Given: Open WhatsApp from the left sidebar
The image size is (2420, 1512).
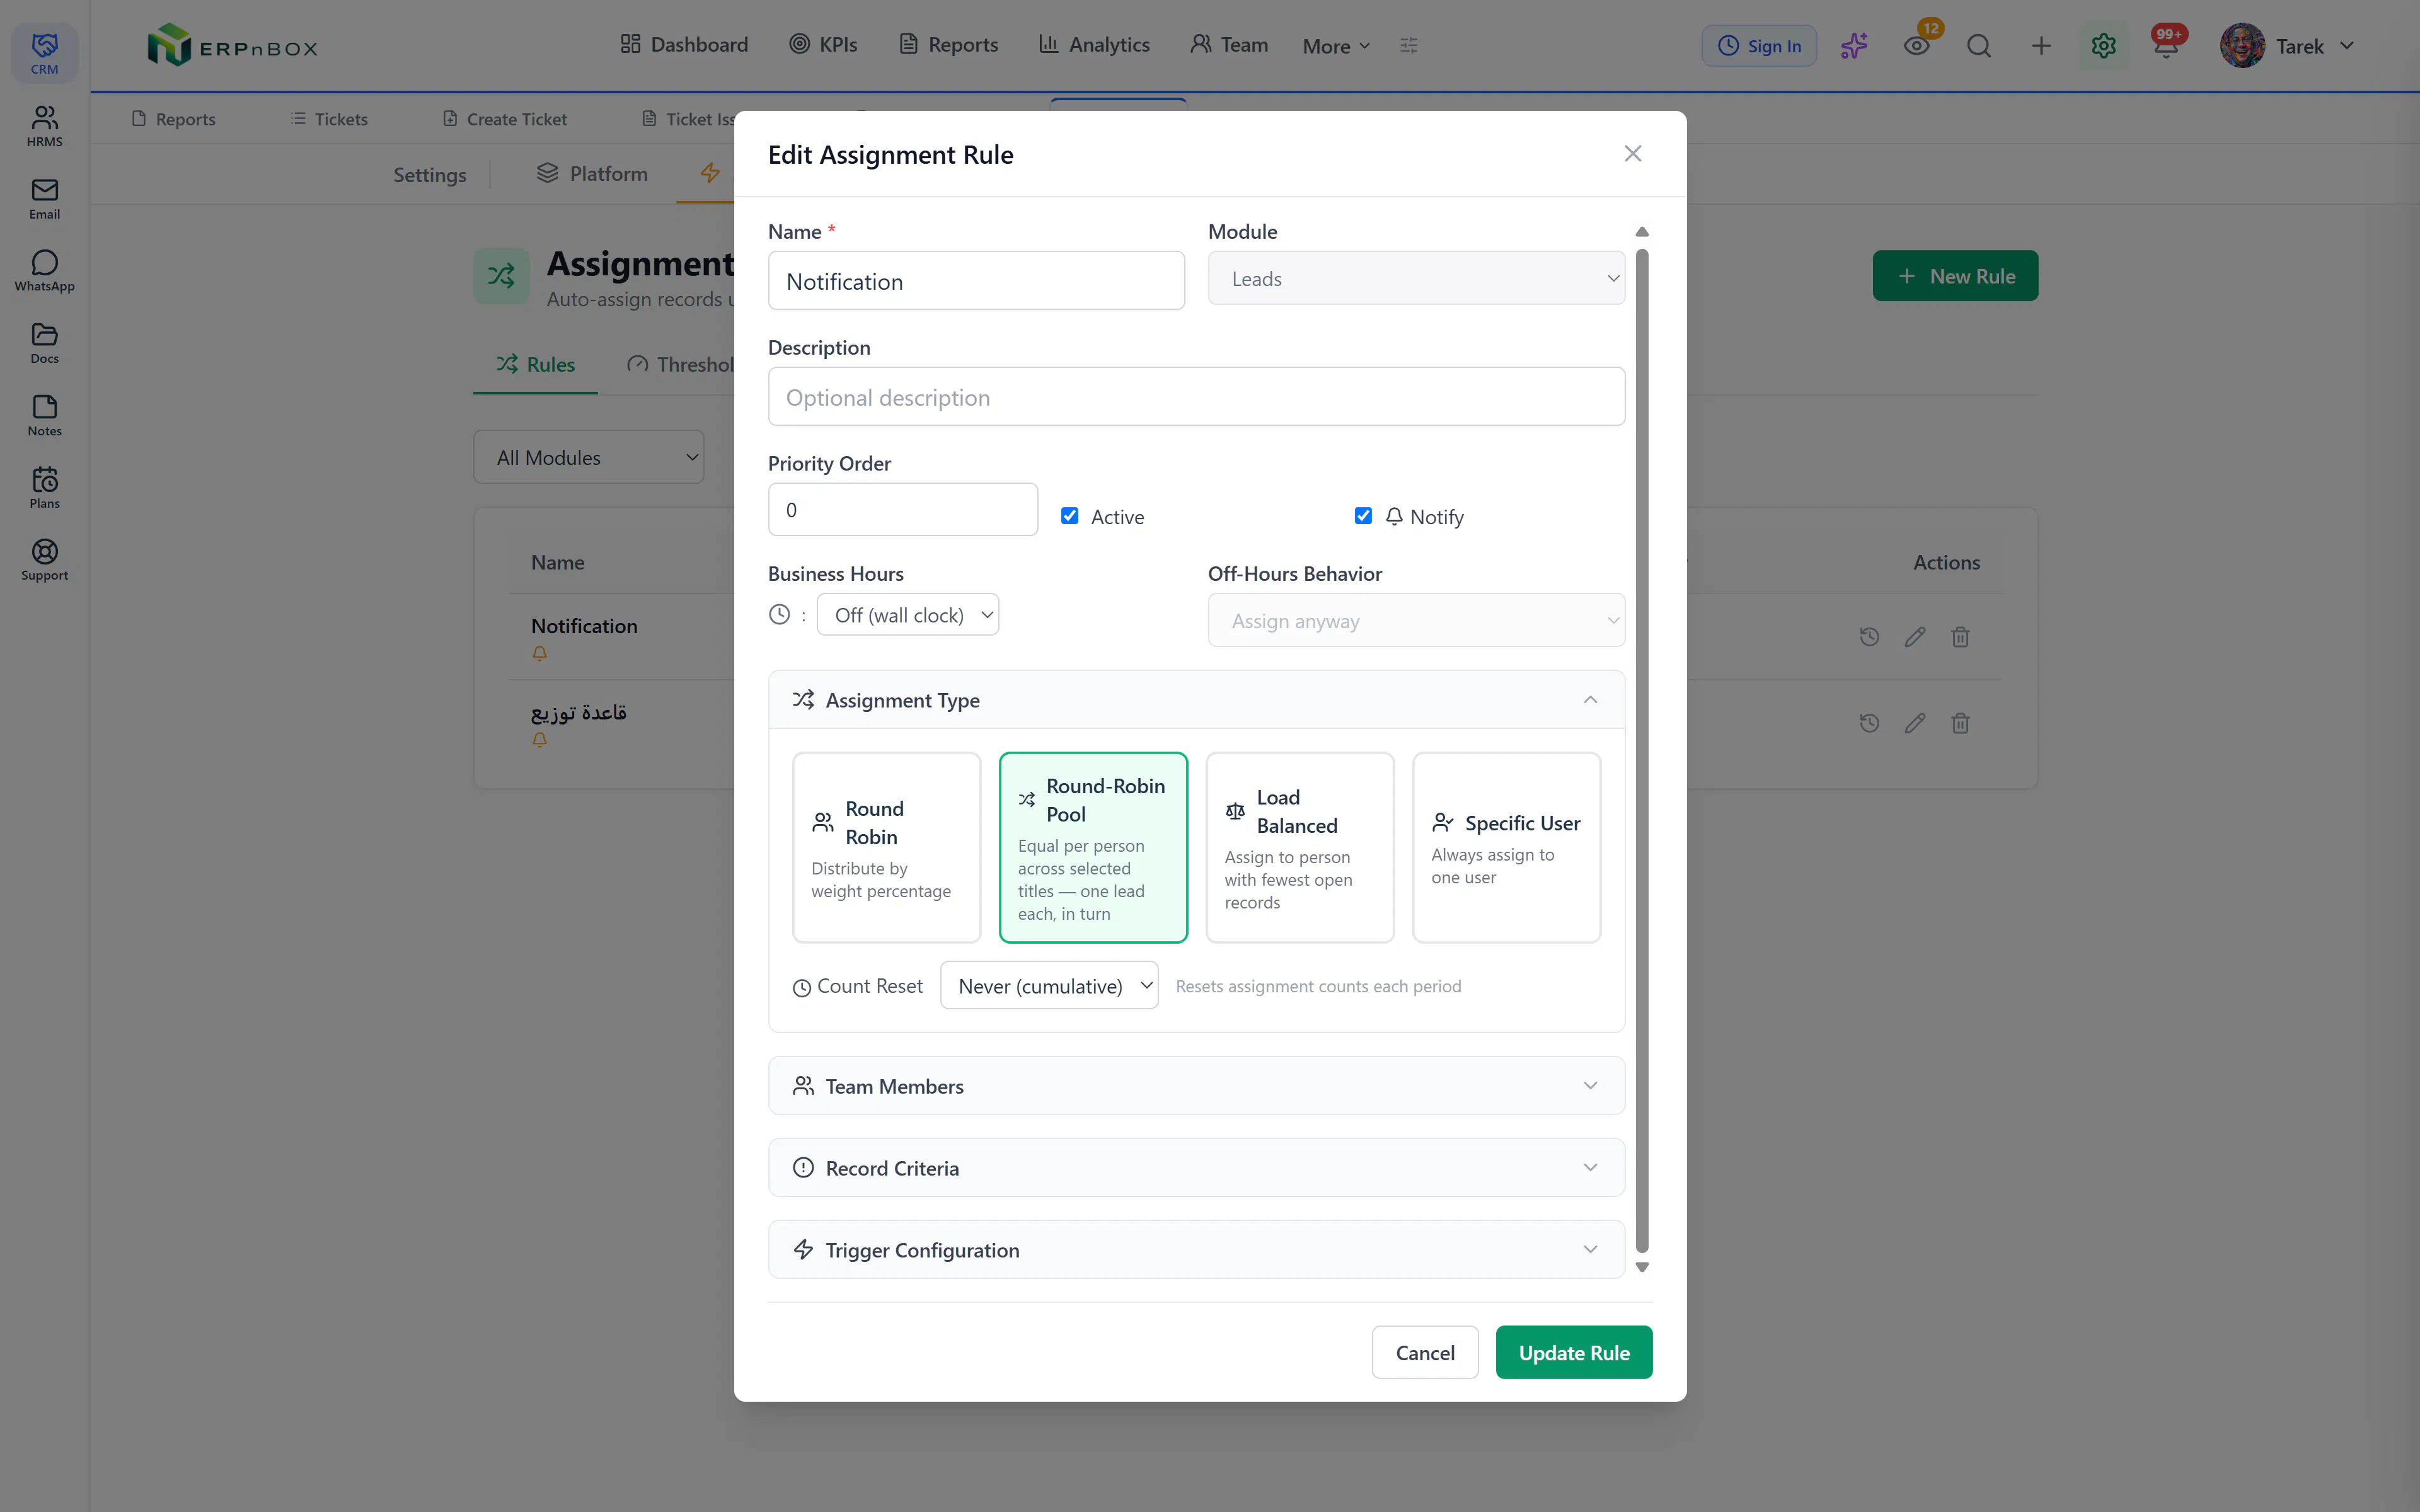Looking at the screenshot, I should coord(44,271).
